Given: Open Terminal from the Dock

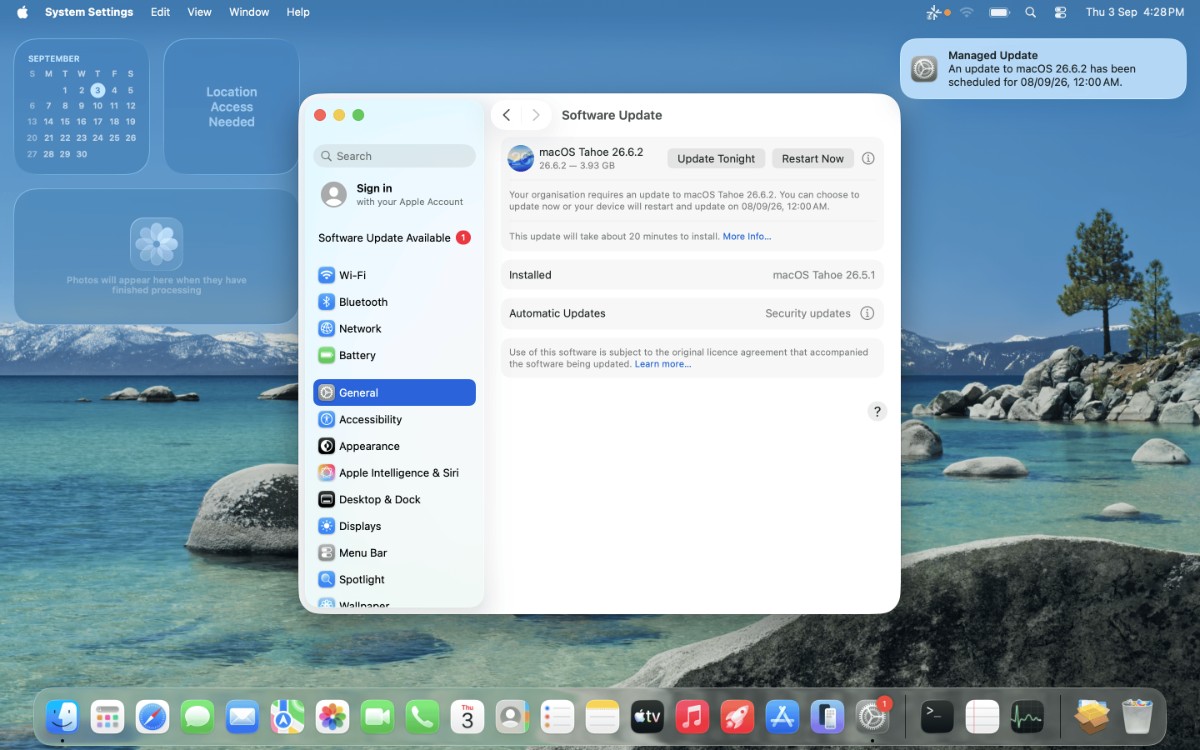Looking at the screenshot, I should pos(937,717).
